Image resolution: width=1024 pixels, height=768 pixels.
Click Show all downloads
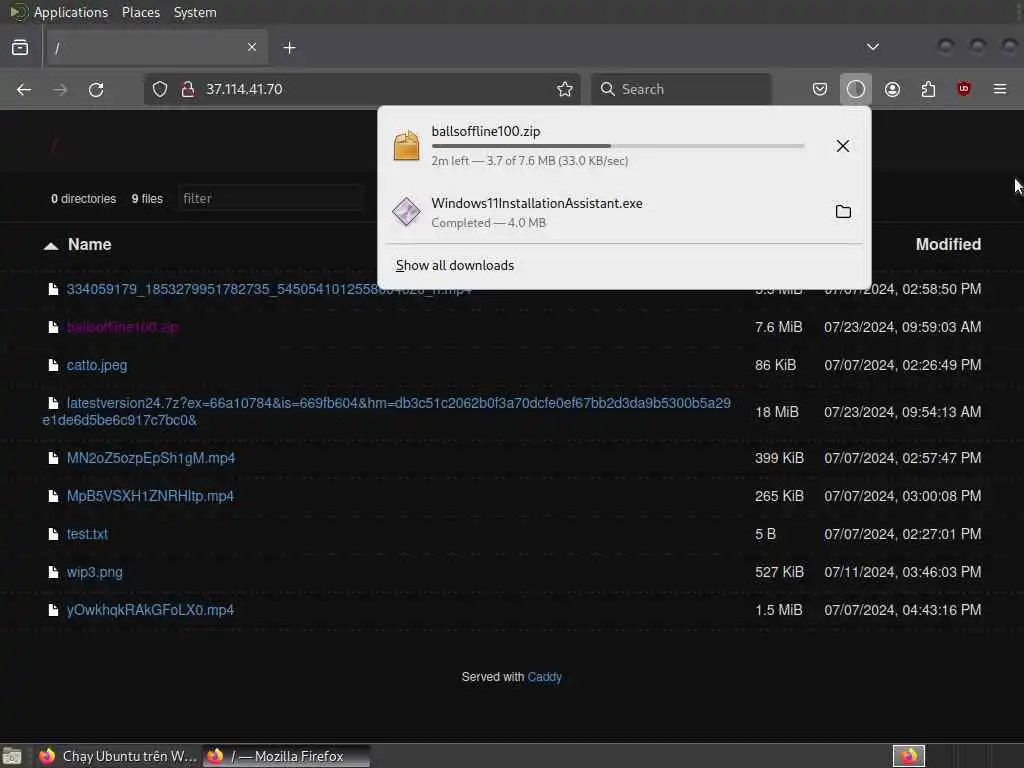[x=455, y=265]
